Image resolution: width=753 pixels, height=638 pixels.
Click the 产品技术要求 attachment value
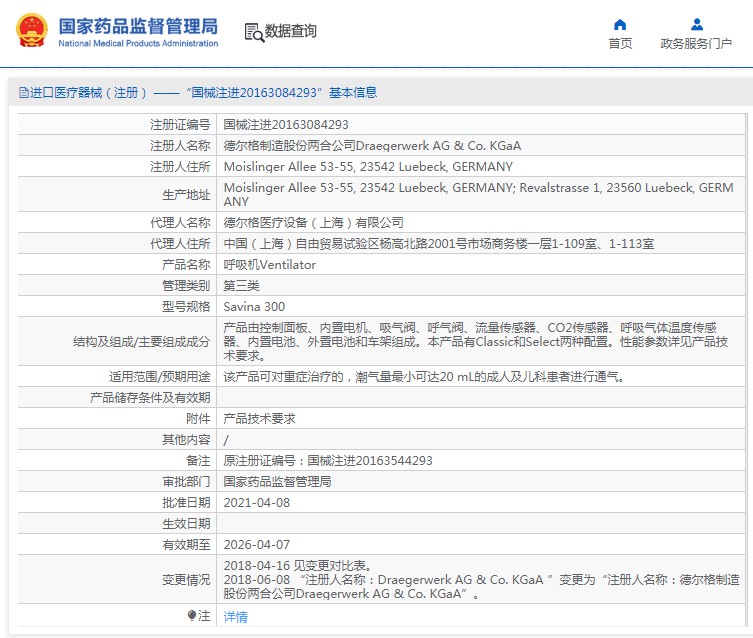pos(259,419)
